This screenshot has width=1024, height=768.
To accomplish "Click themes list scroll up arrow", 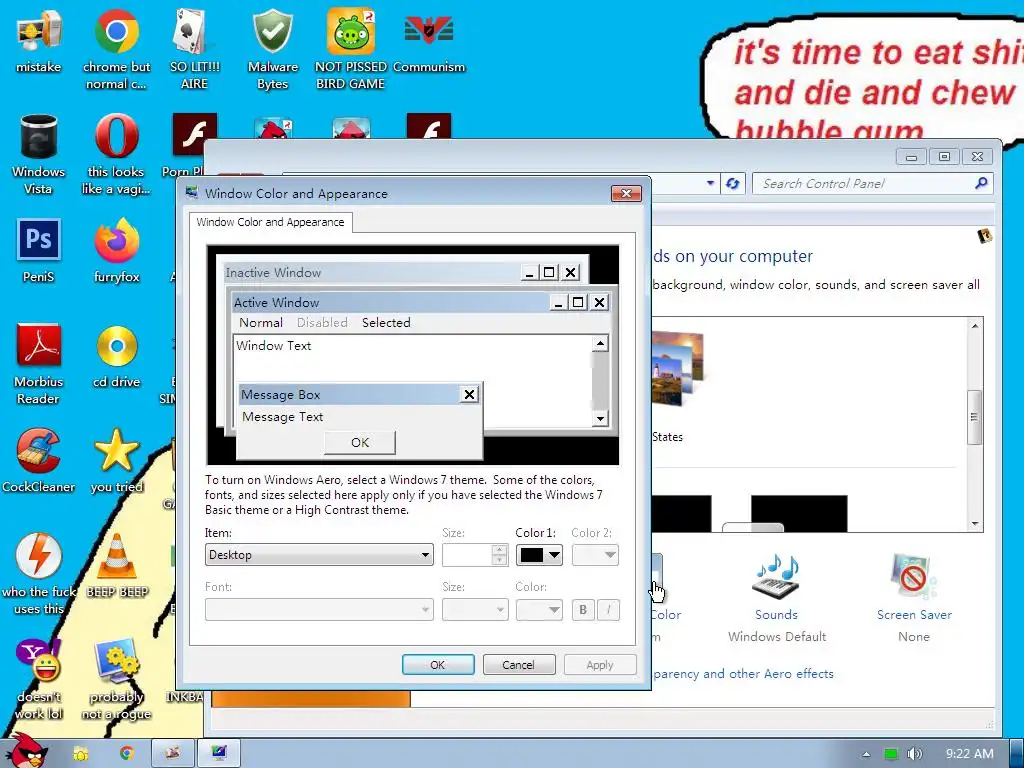I will [974, 325].
